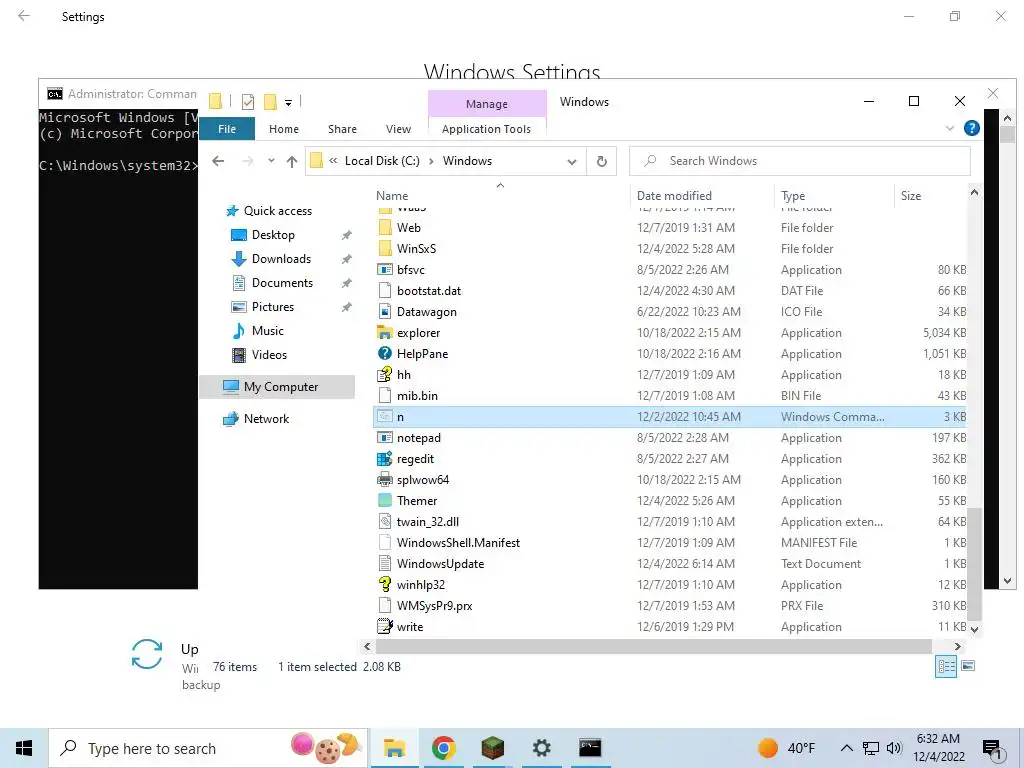The image size is (1024, 768).
Task: Select the Web folder icon
Action: 385,227
